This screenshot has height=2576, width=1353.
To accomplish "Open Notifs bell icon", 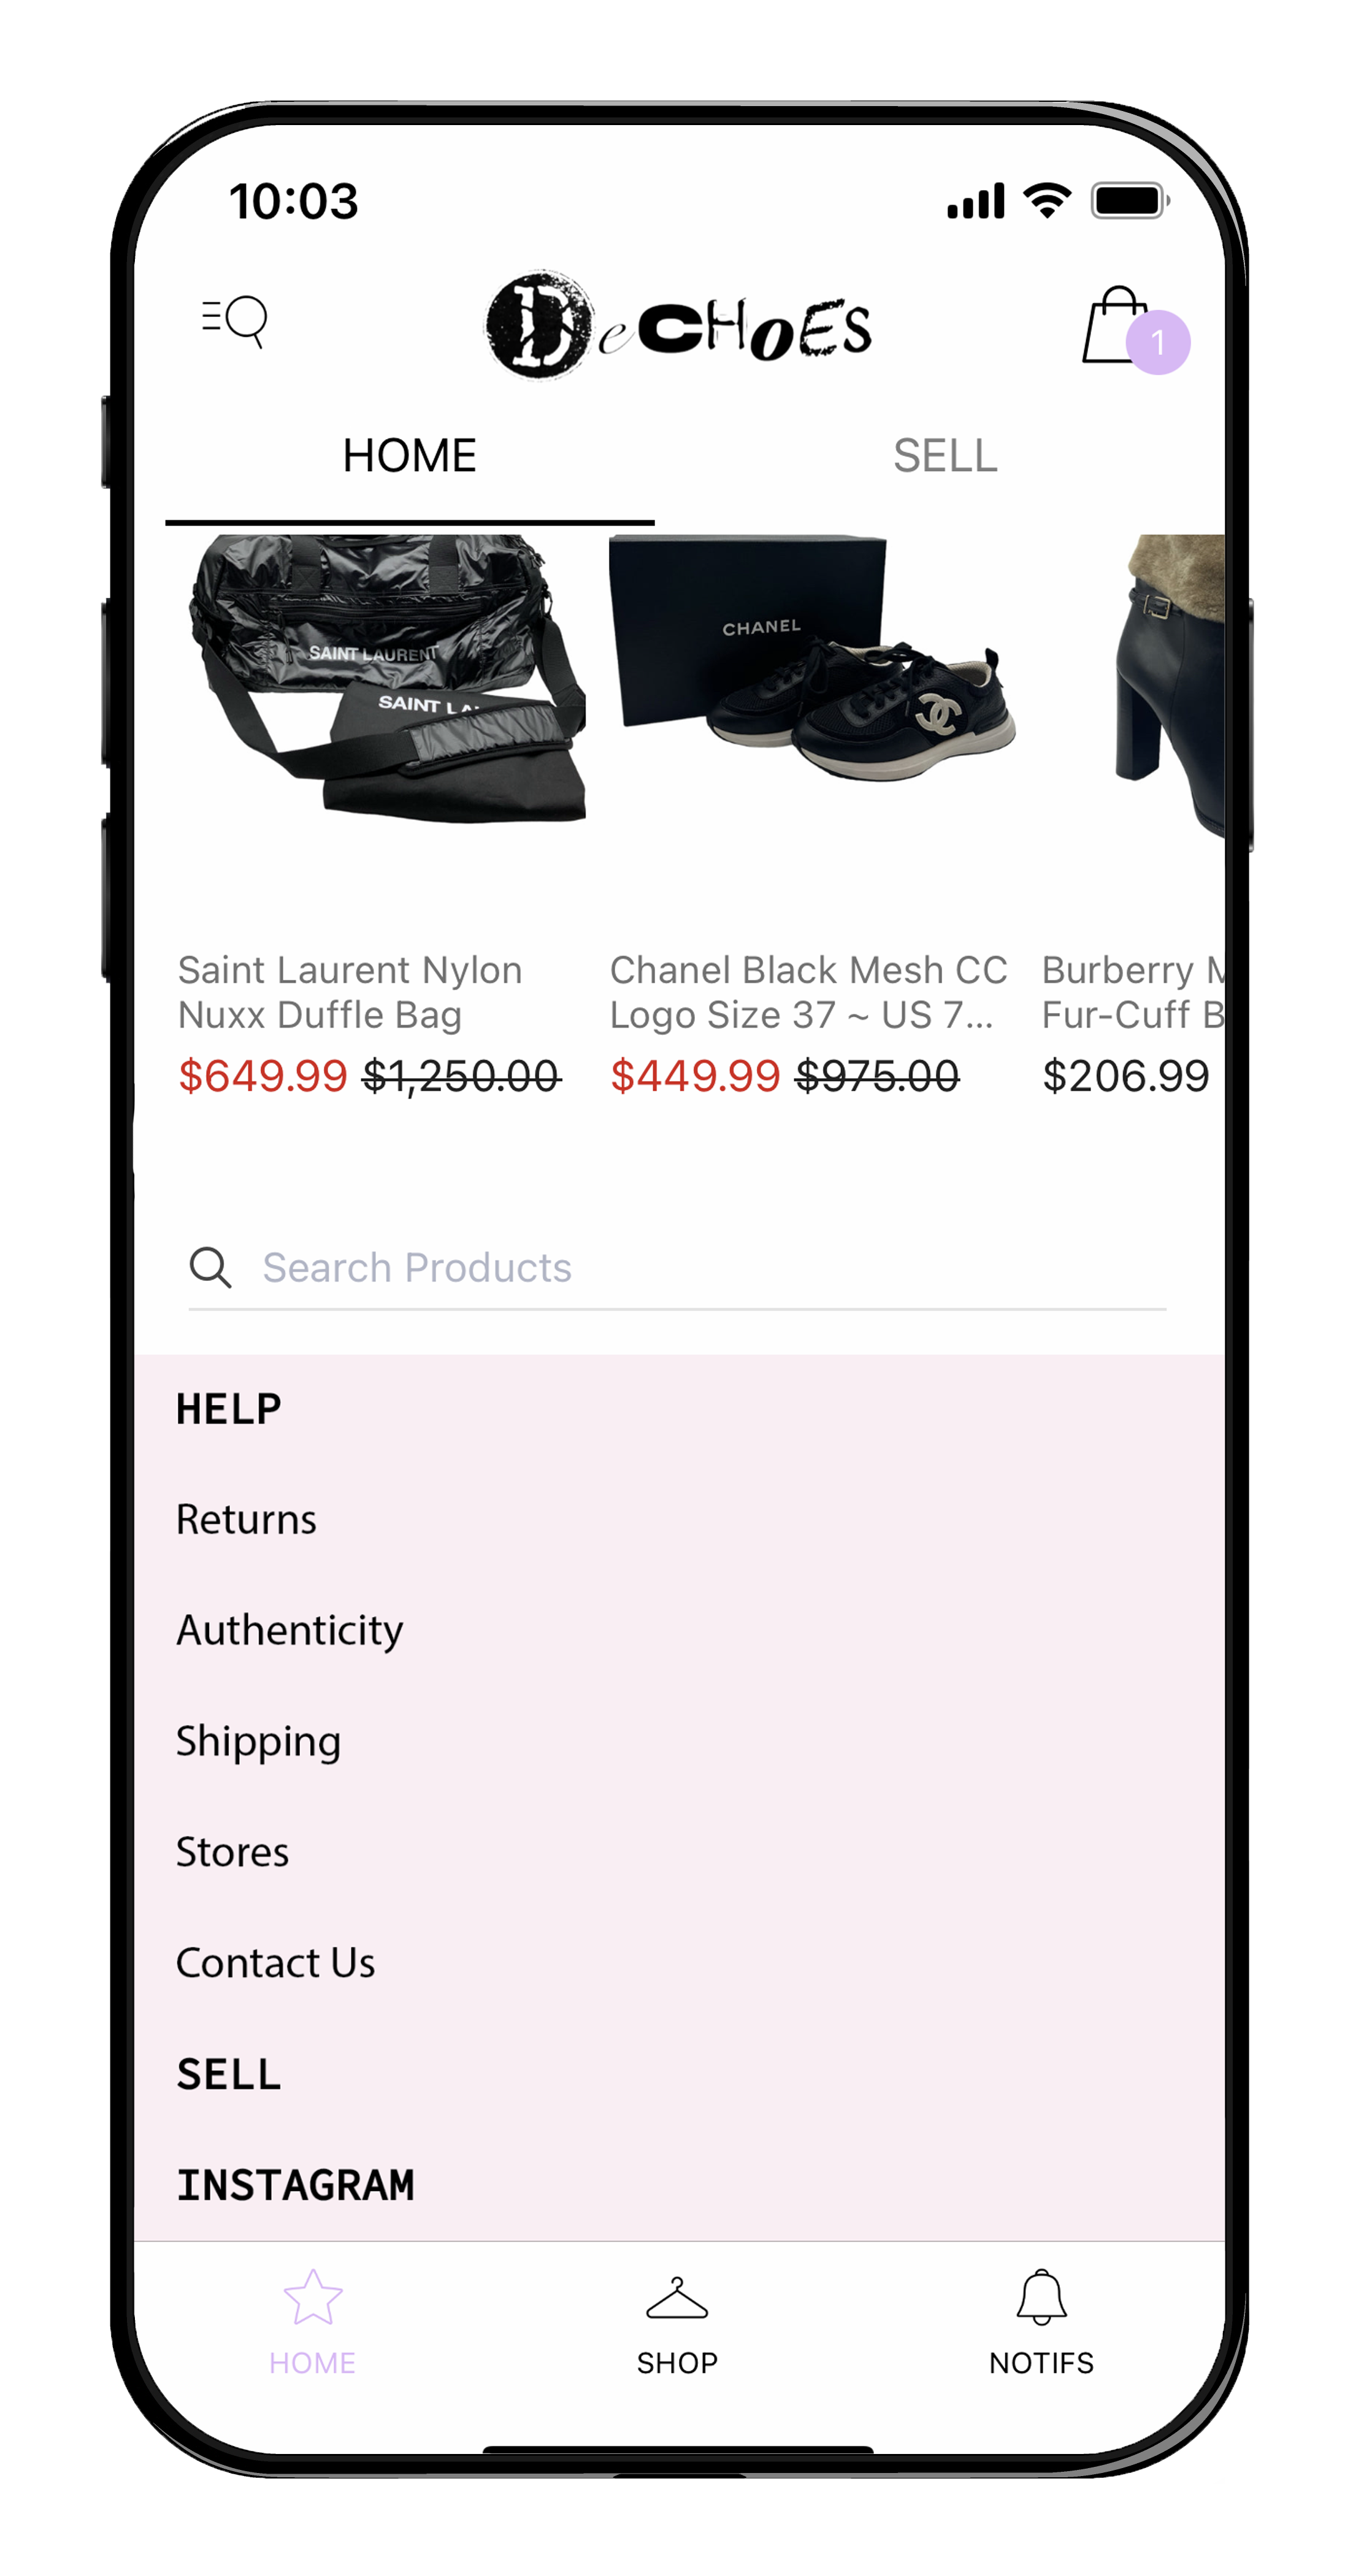I will [x=1041, y=2297].
